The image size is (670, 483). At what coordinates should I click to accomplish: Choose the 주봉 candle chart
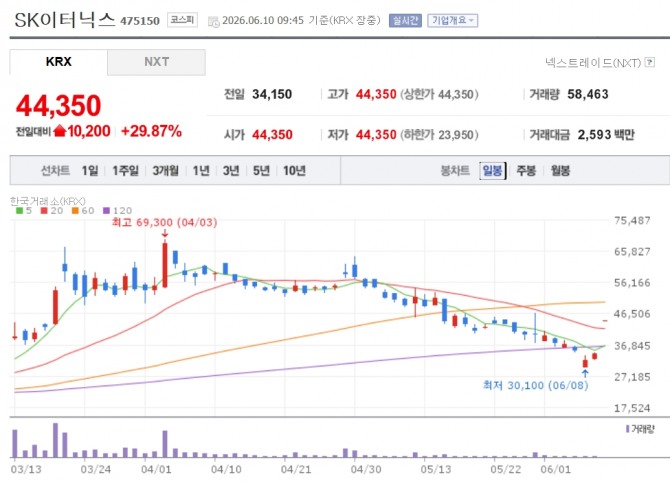pyautogui.click(x=526, y=171)
